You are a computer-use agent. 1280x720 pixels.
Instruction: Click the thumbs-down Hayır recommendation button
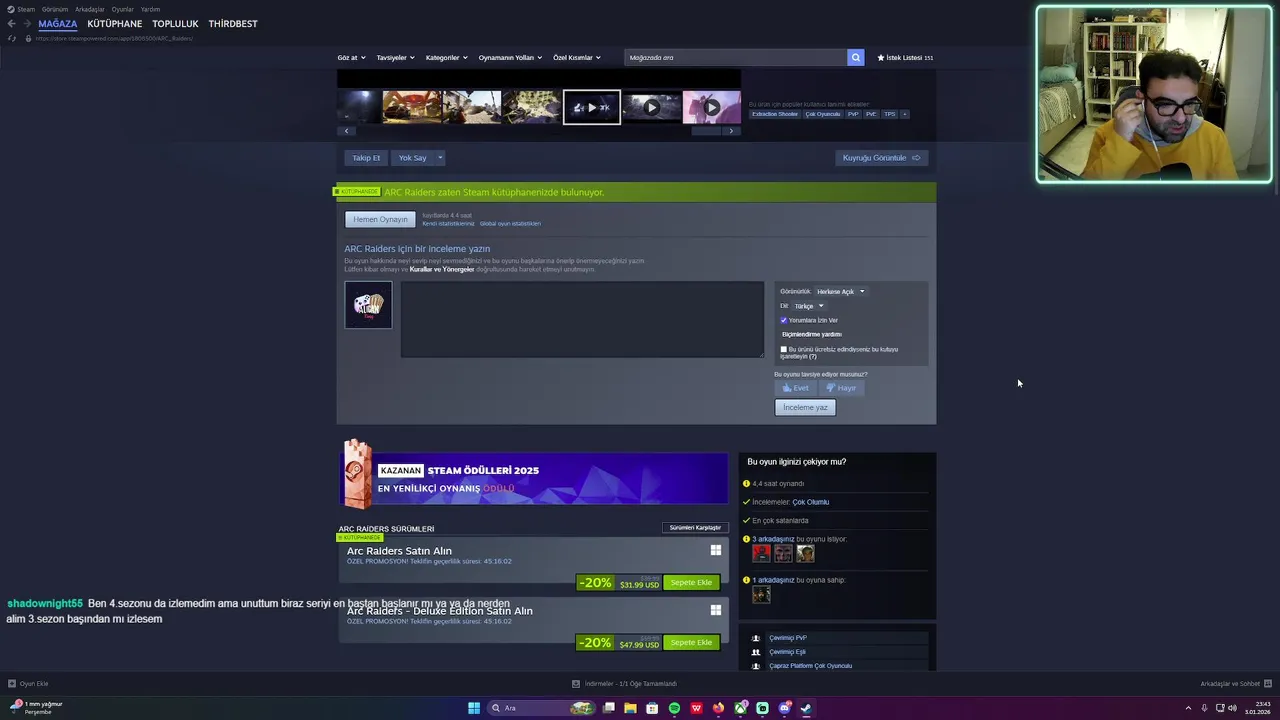tap(841, 388)
